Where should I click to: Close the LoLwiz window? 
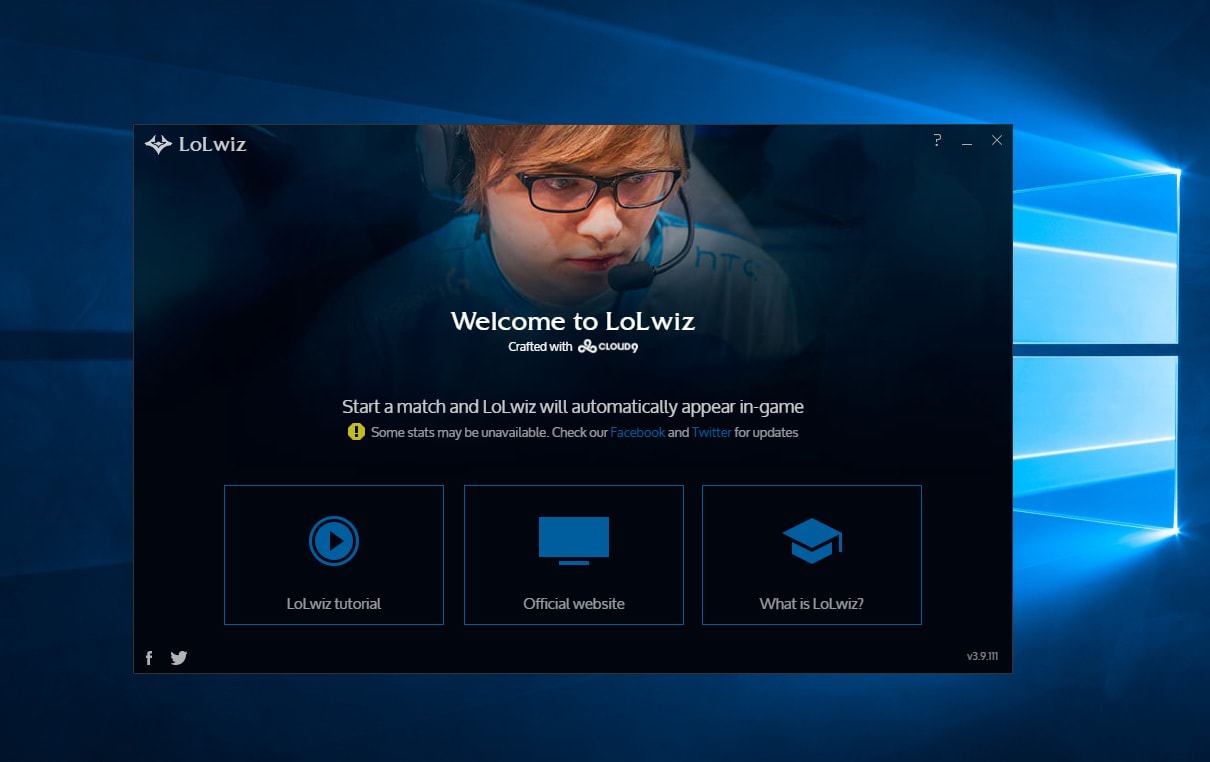pyautogui.click(x=996, y=140)
